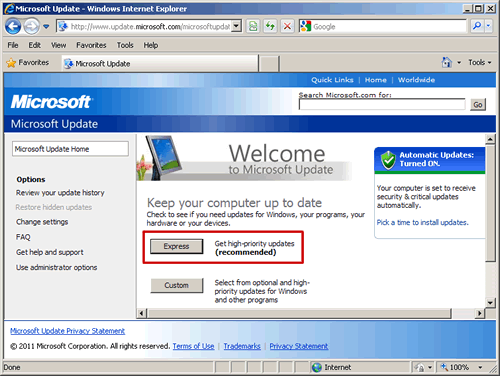Click the Google search provider icon
This screenshot has width=500, height=376.
[x=305, y=26]
